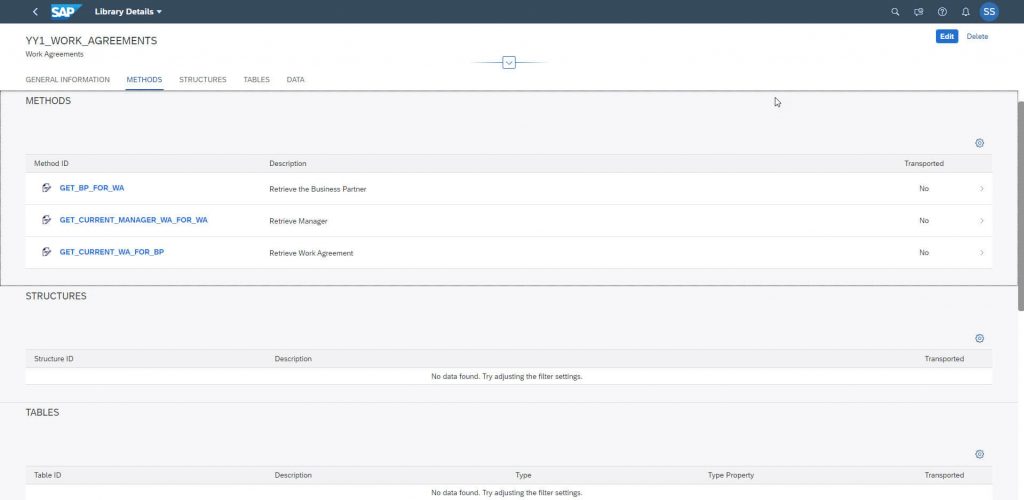Click the Type column header in Tables
Screen dimensions: 1024x500
523,475
